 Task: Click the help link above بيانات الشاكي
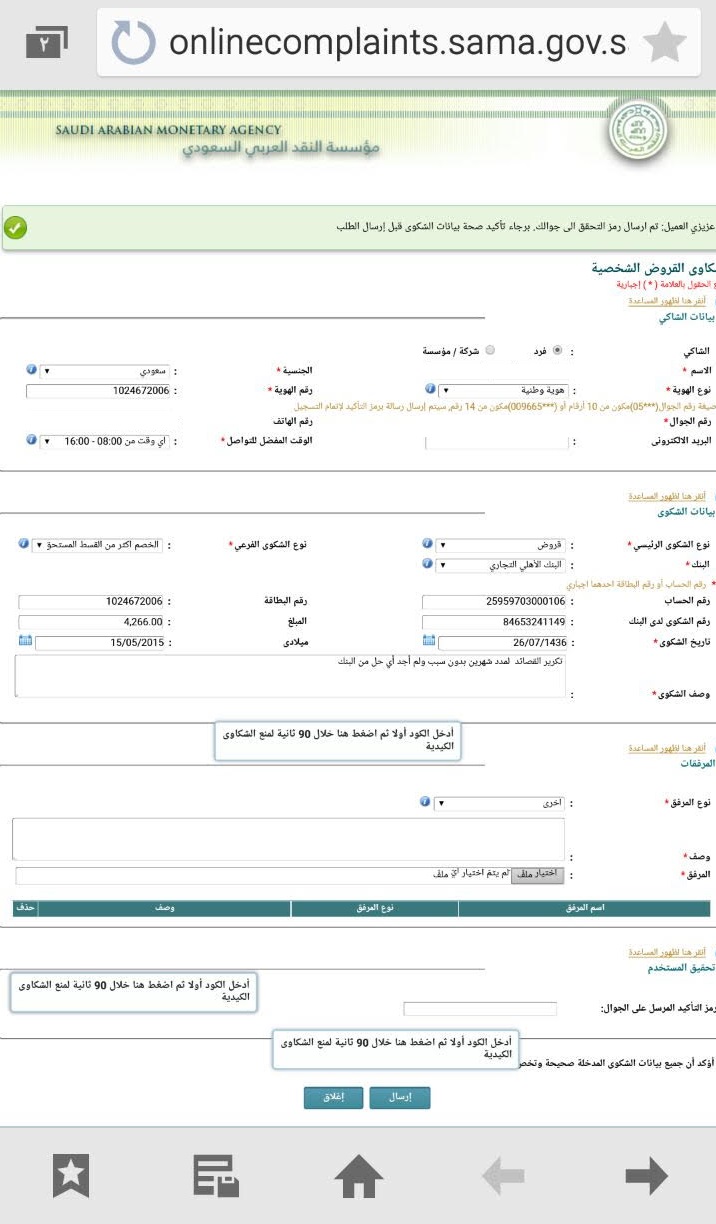[667, 301]
